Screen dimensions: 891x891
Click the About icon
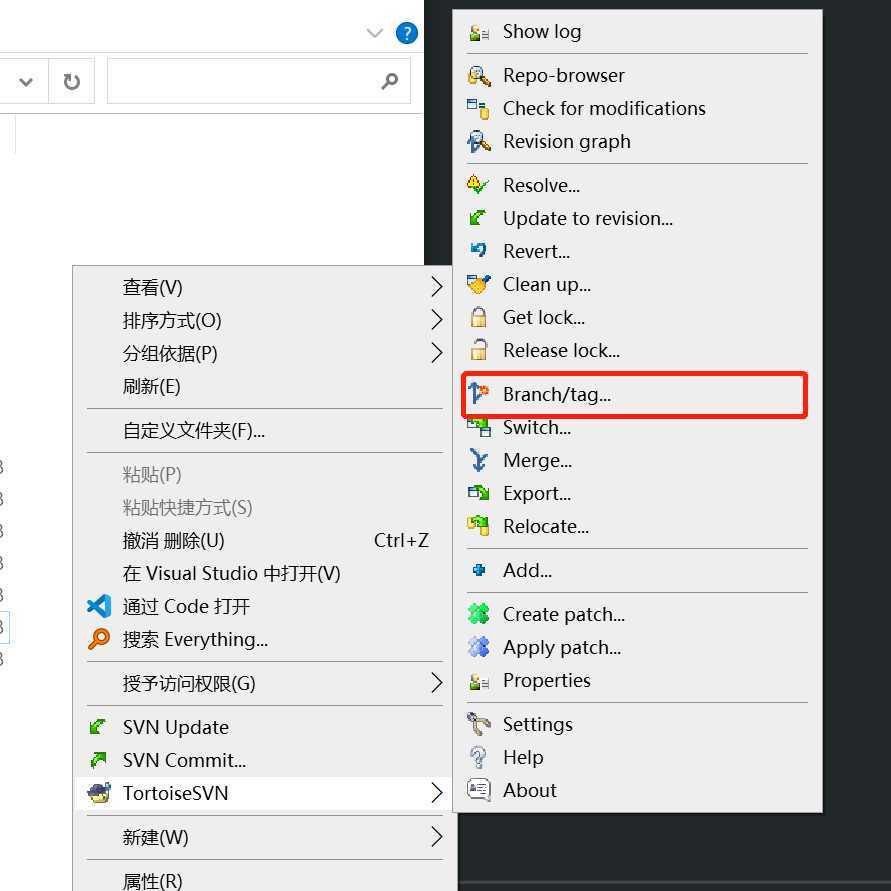(478, 790)
